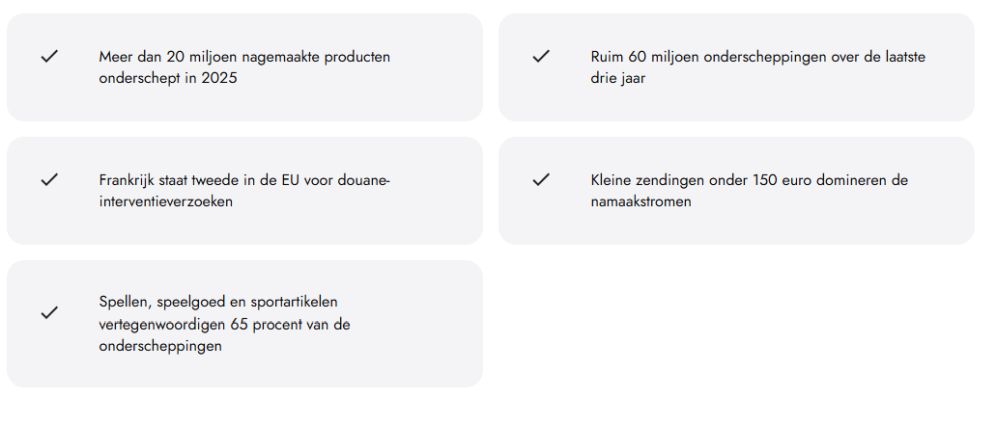Click the year '2025' in the first card
Viewport: 1000px width, 429px height.
(219, 78)
